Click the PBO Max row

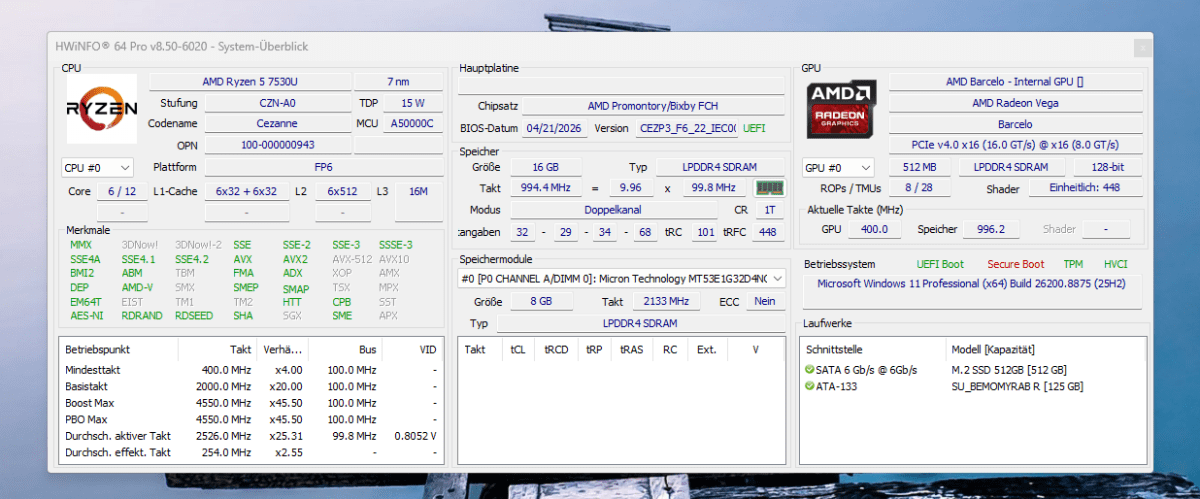pos(251,419)
